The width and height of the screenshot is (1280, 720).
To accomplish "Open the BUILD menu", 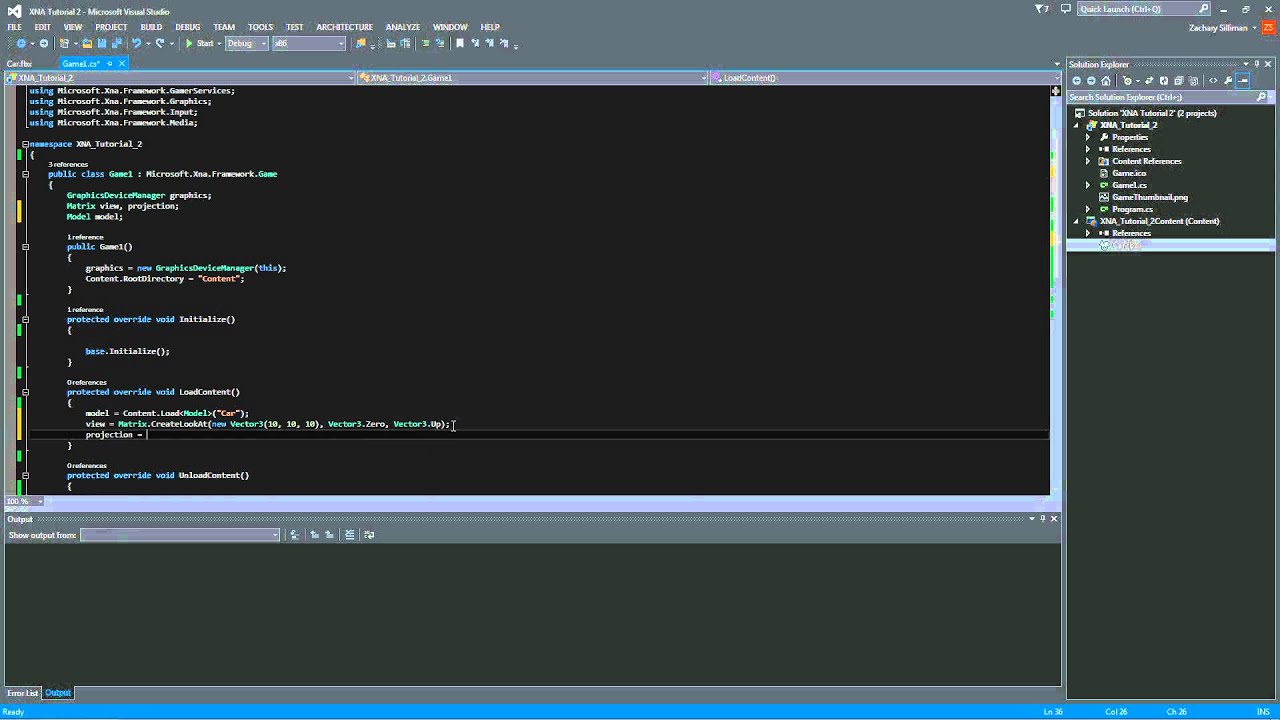I will tap(151, 27).
